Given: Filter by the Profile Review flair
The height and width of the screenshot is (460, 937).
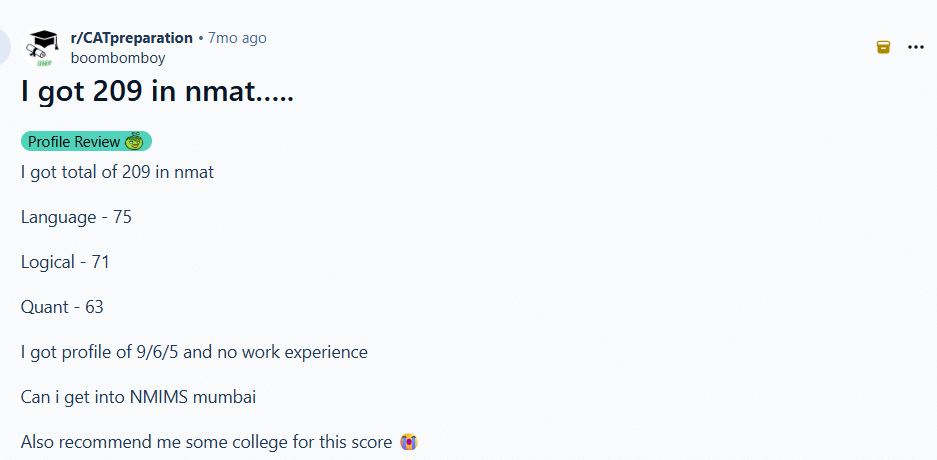Looking at the screenshot, I should click(x=86, y=142).
